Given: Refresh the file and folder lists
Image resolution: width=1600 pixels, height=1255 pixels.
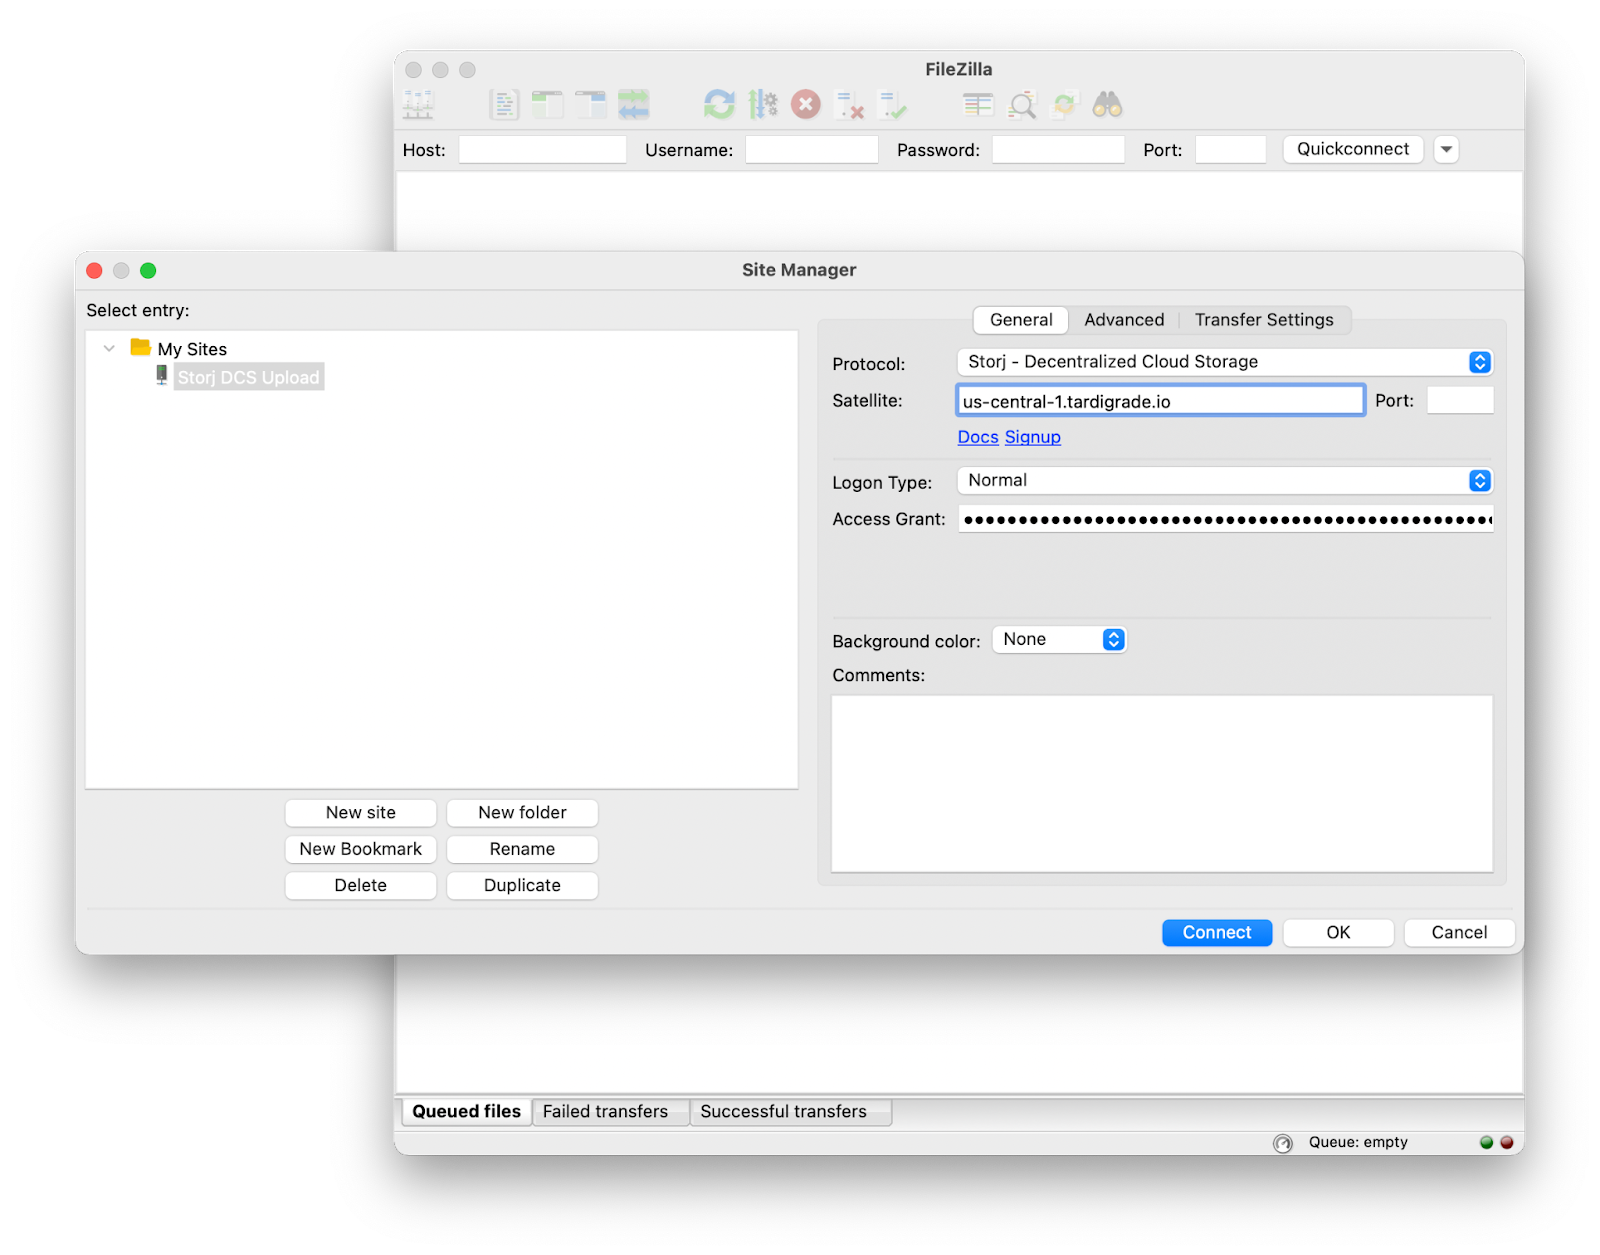Looking at the screenshot, I should [719, 104].
